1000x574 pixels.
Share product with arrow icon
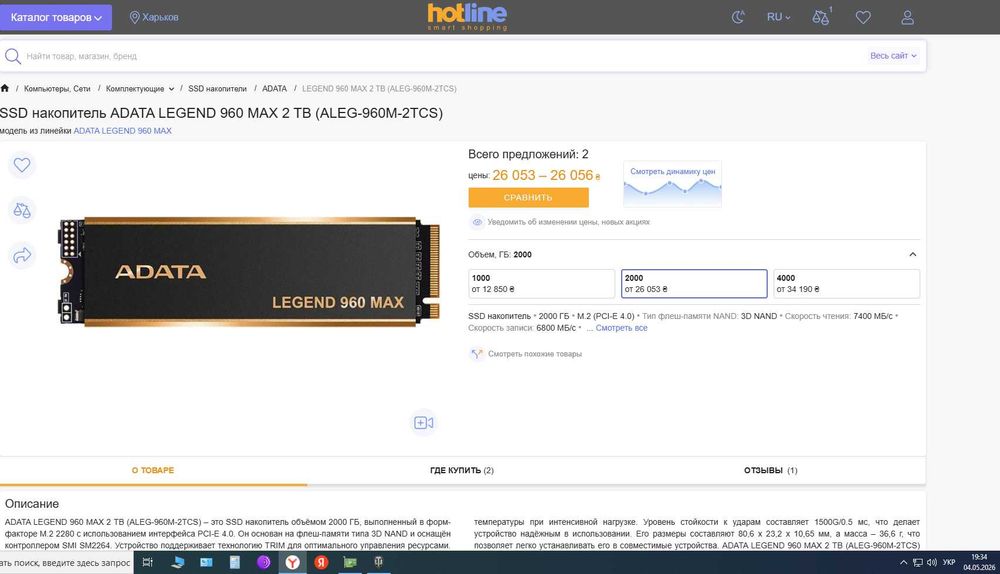pos(22,255)
